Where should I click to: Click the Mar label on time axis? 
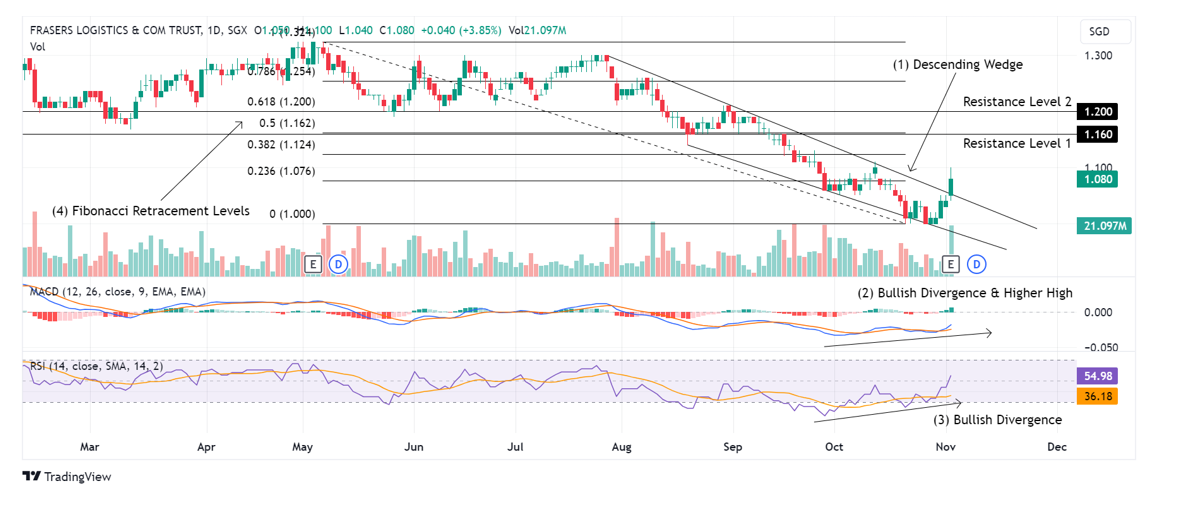tap(90, 447)
